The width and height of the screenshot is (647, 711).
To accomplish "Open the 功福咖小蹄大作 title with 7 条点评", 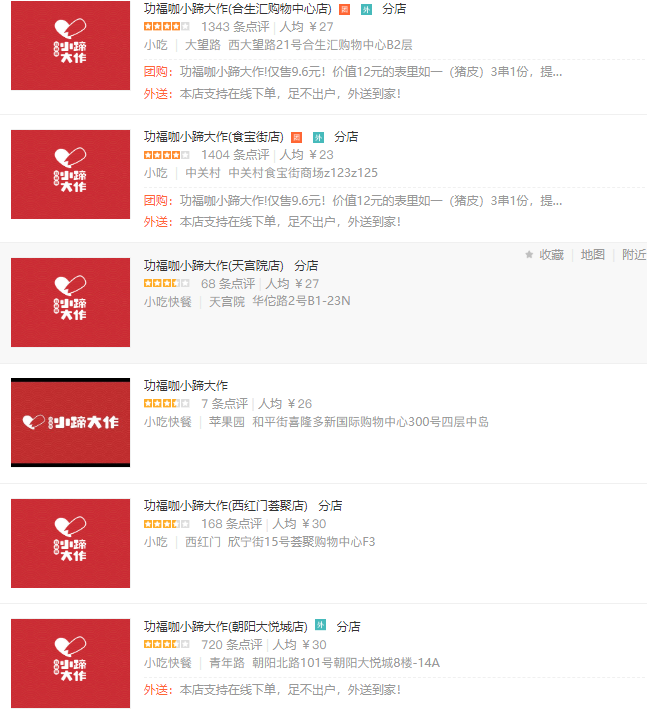I will coord(186,385).
